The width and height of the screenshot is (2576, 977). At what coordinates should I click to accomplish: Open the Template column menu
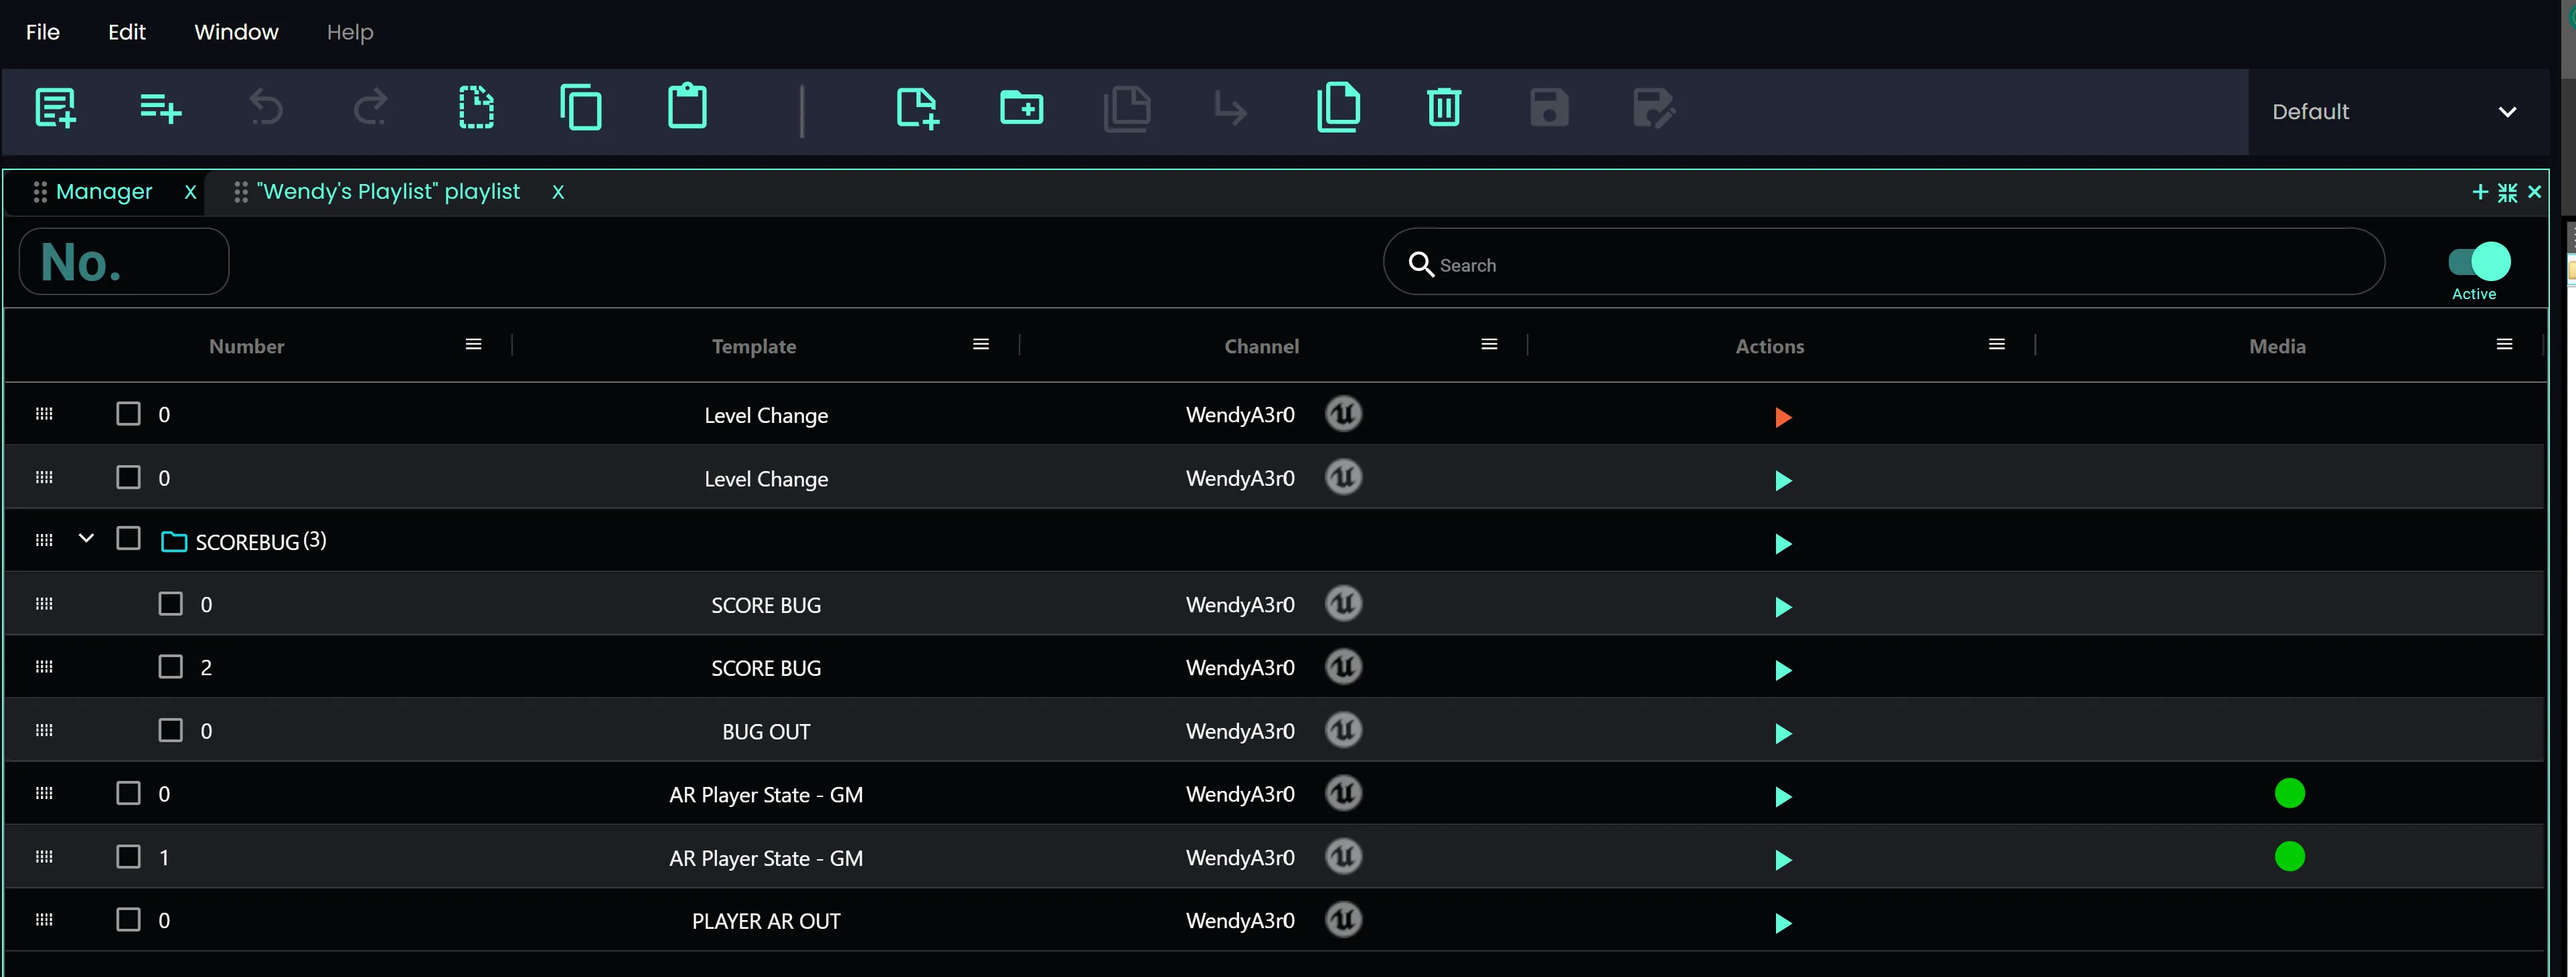(x=980, y=345)
